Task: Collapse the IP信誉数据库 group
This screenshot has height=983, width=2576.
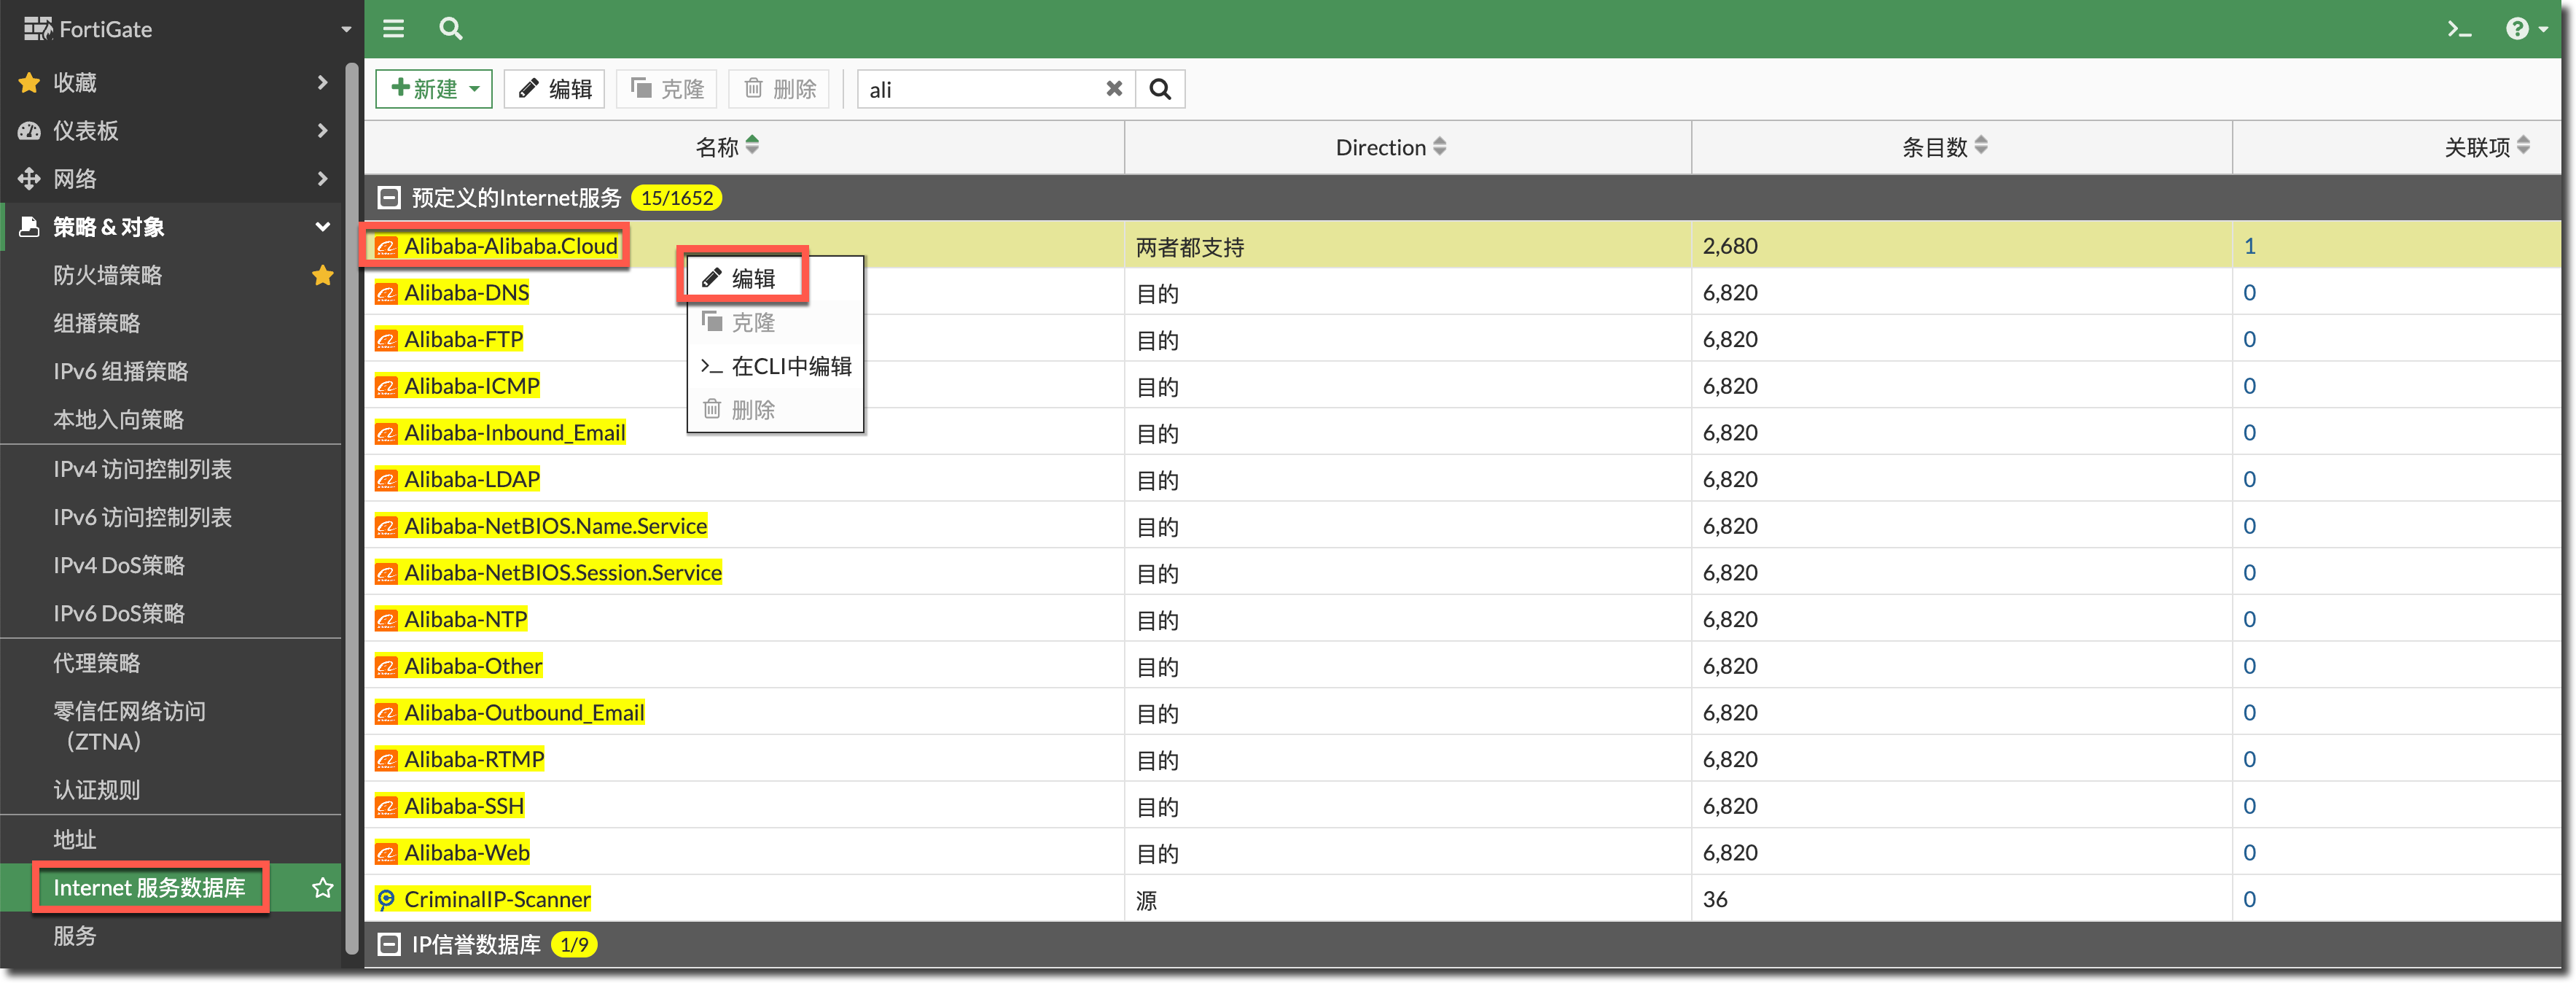Action: click(x=389, y=944)
